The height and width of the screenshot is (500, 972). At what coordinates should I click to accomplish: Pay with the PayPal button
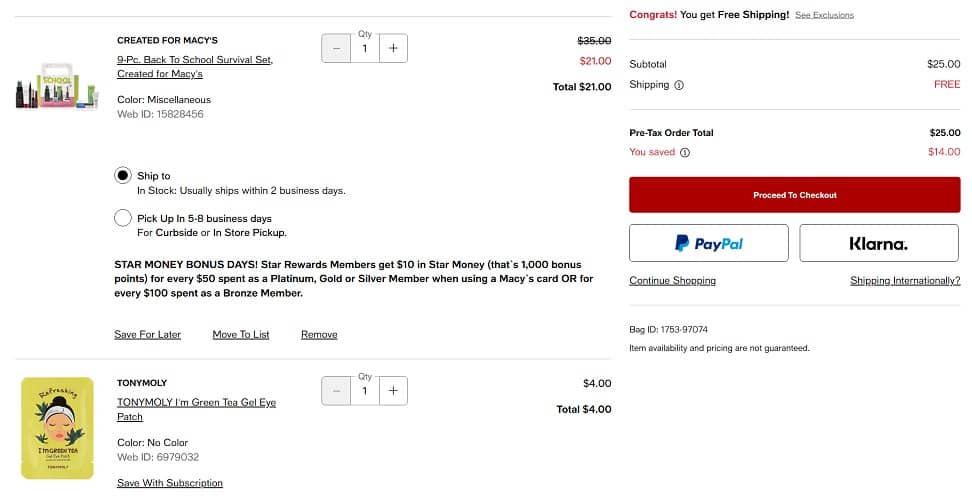[708, 243]
